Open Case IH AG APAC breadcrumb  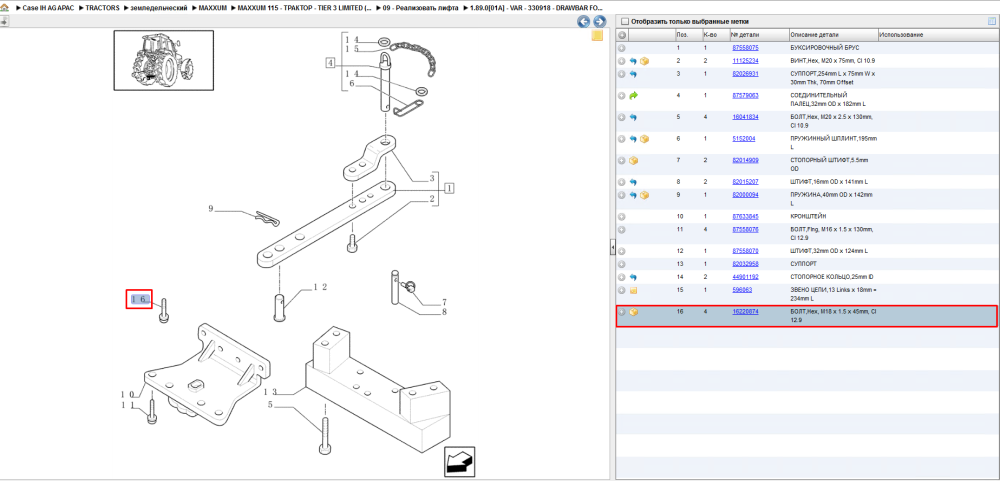(x=50, y=7)
